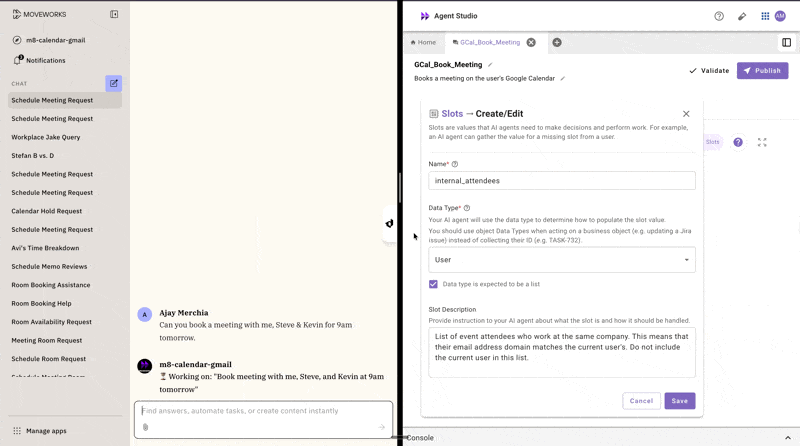Expand the Console panel chevron
Viewport: 800px width, 446px height.
click(788, 438)
